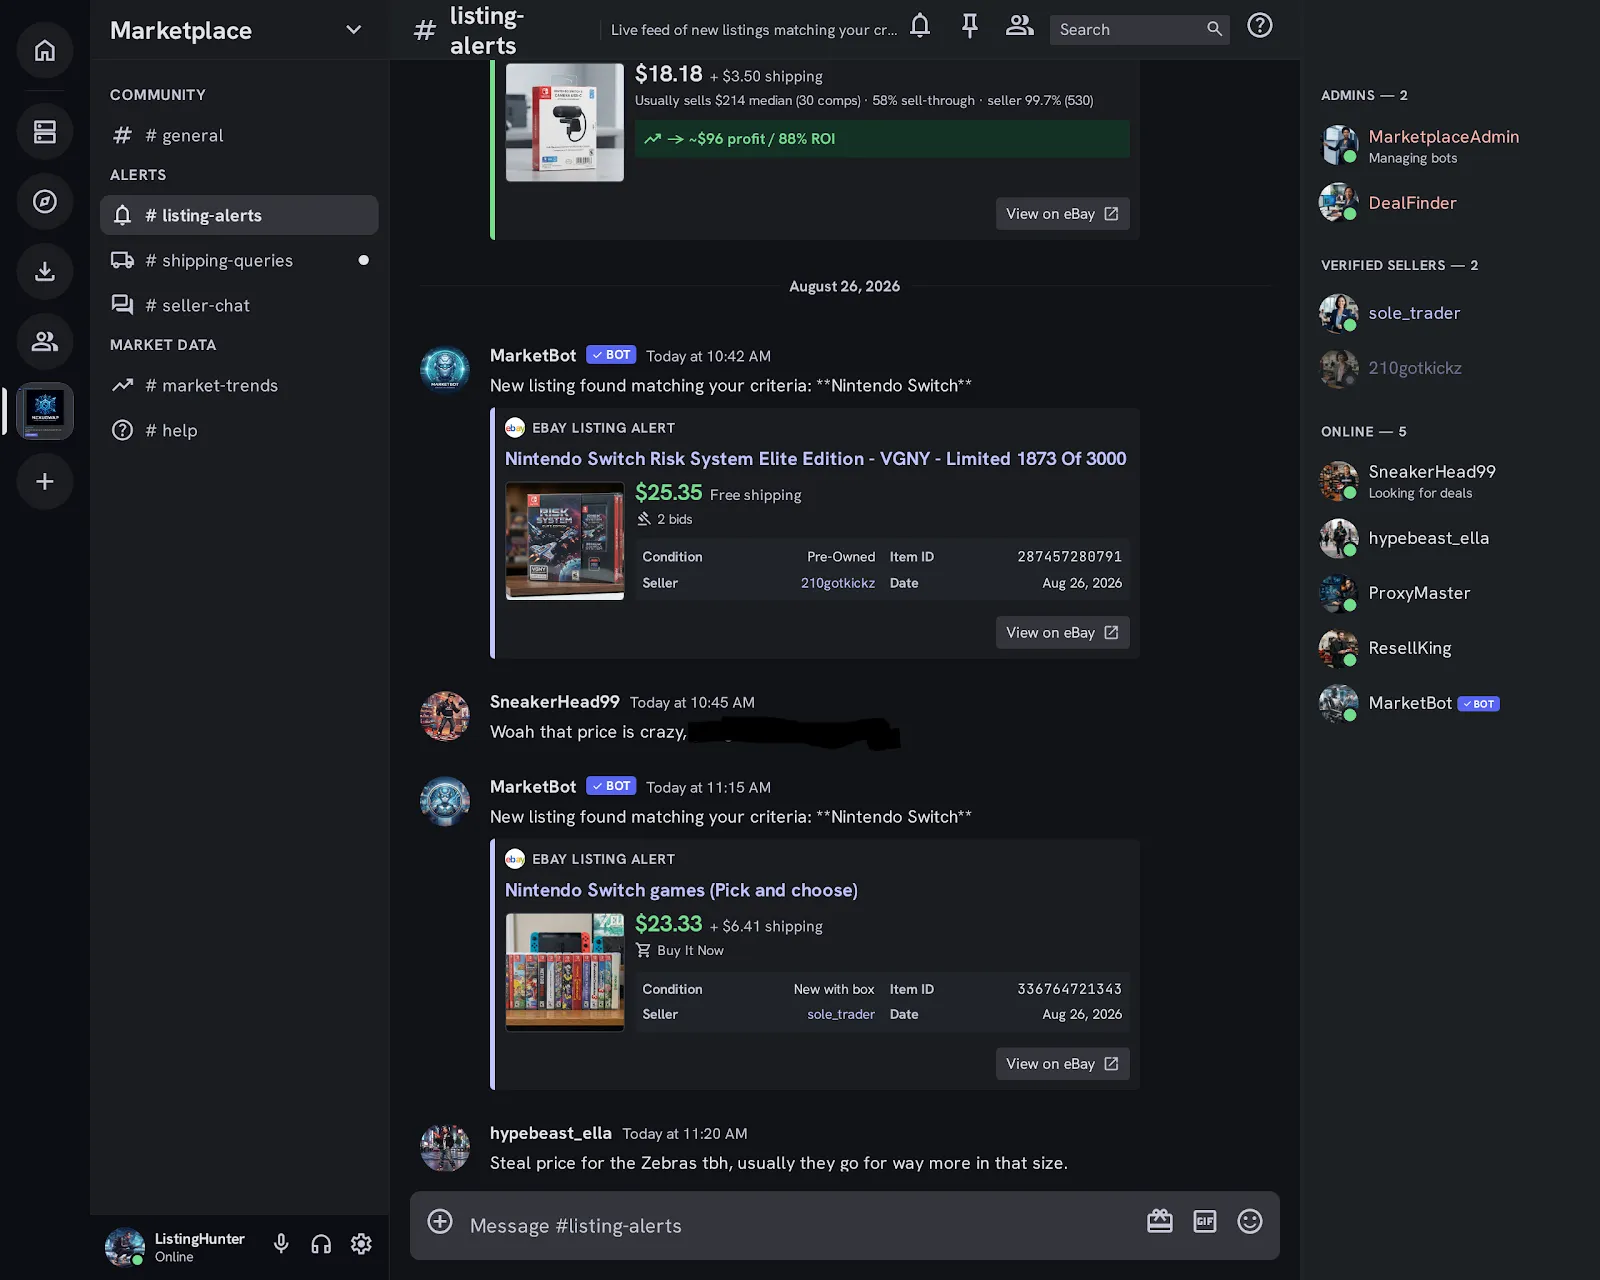Open seller sole_trader link in listing
The width and height of the screenshot is (1600, 1280).
coord(841,1014)
